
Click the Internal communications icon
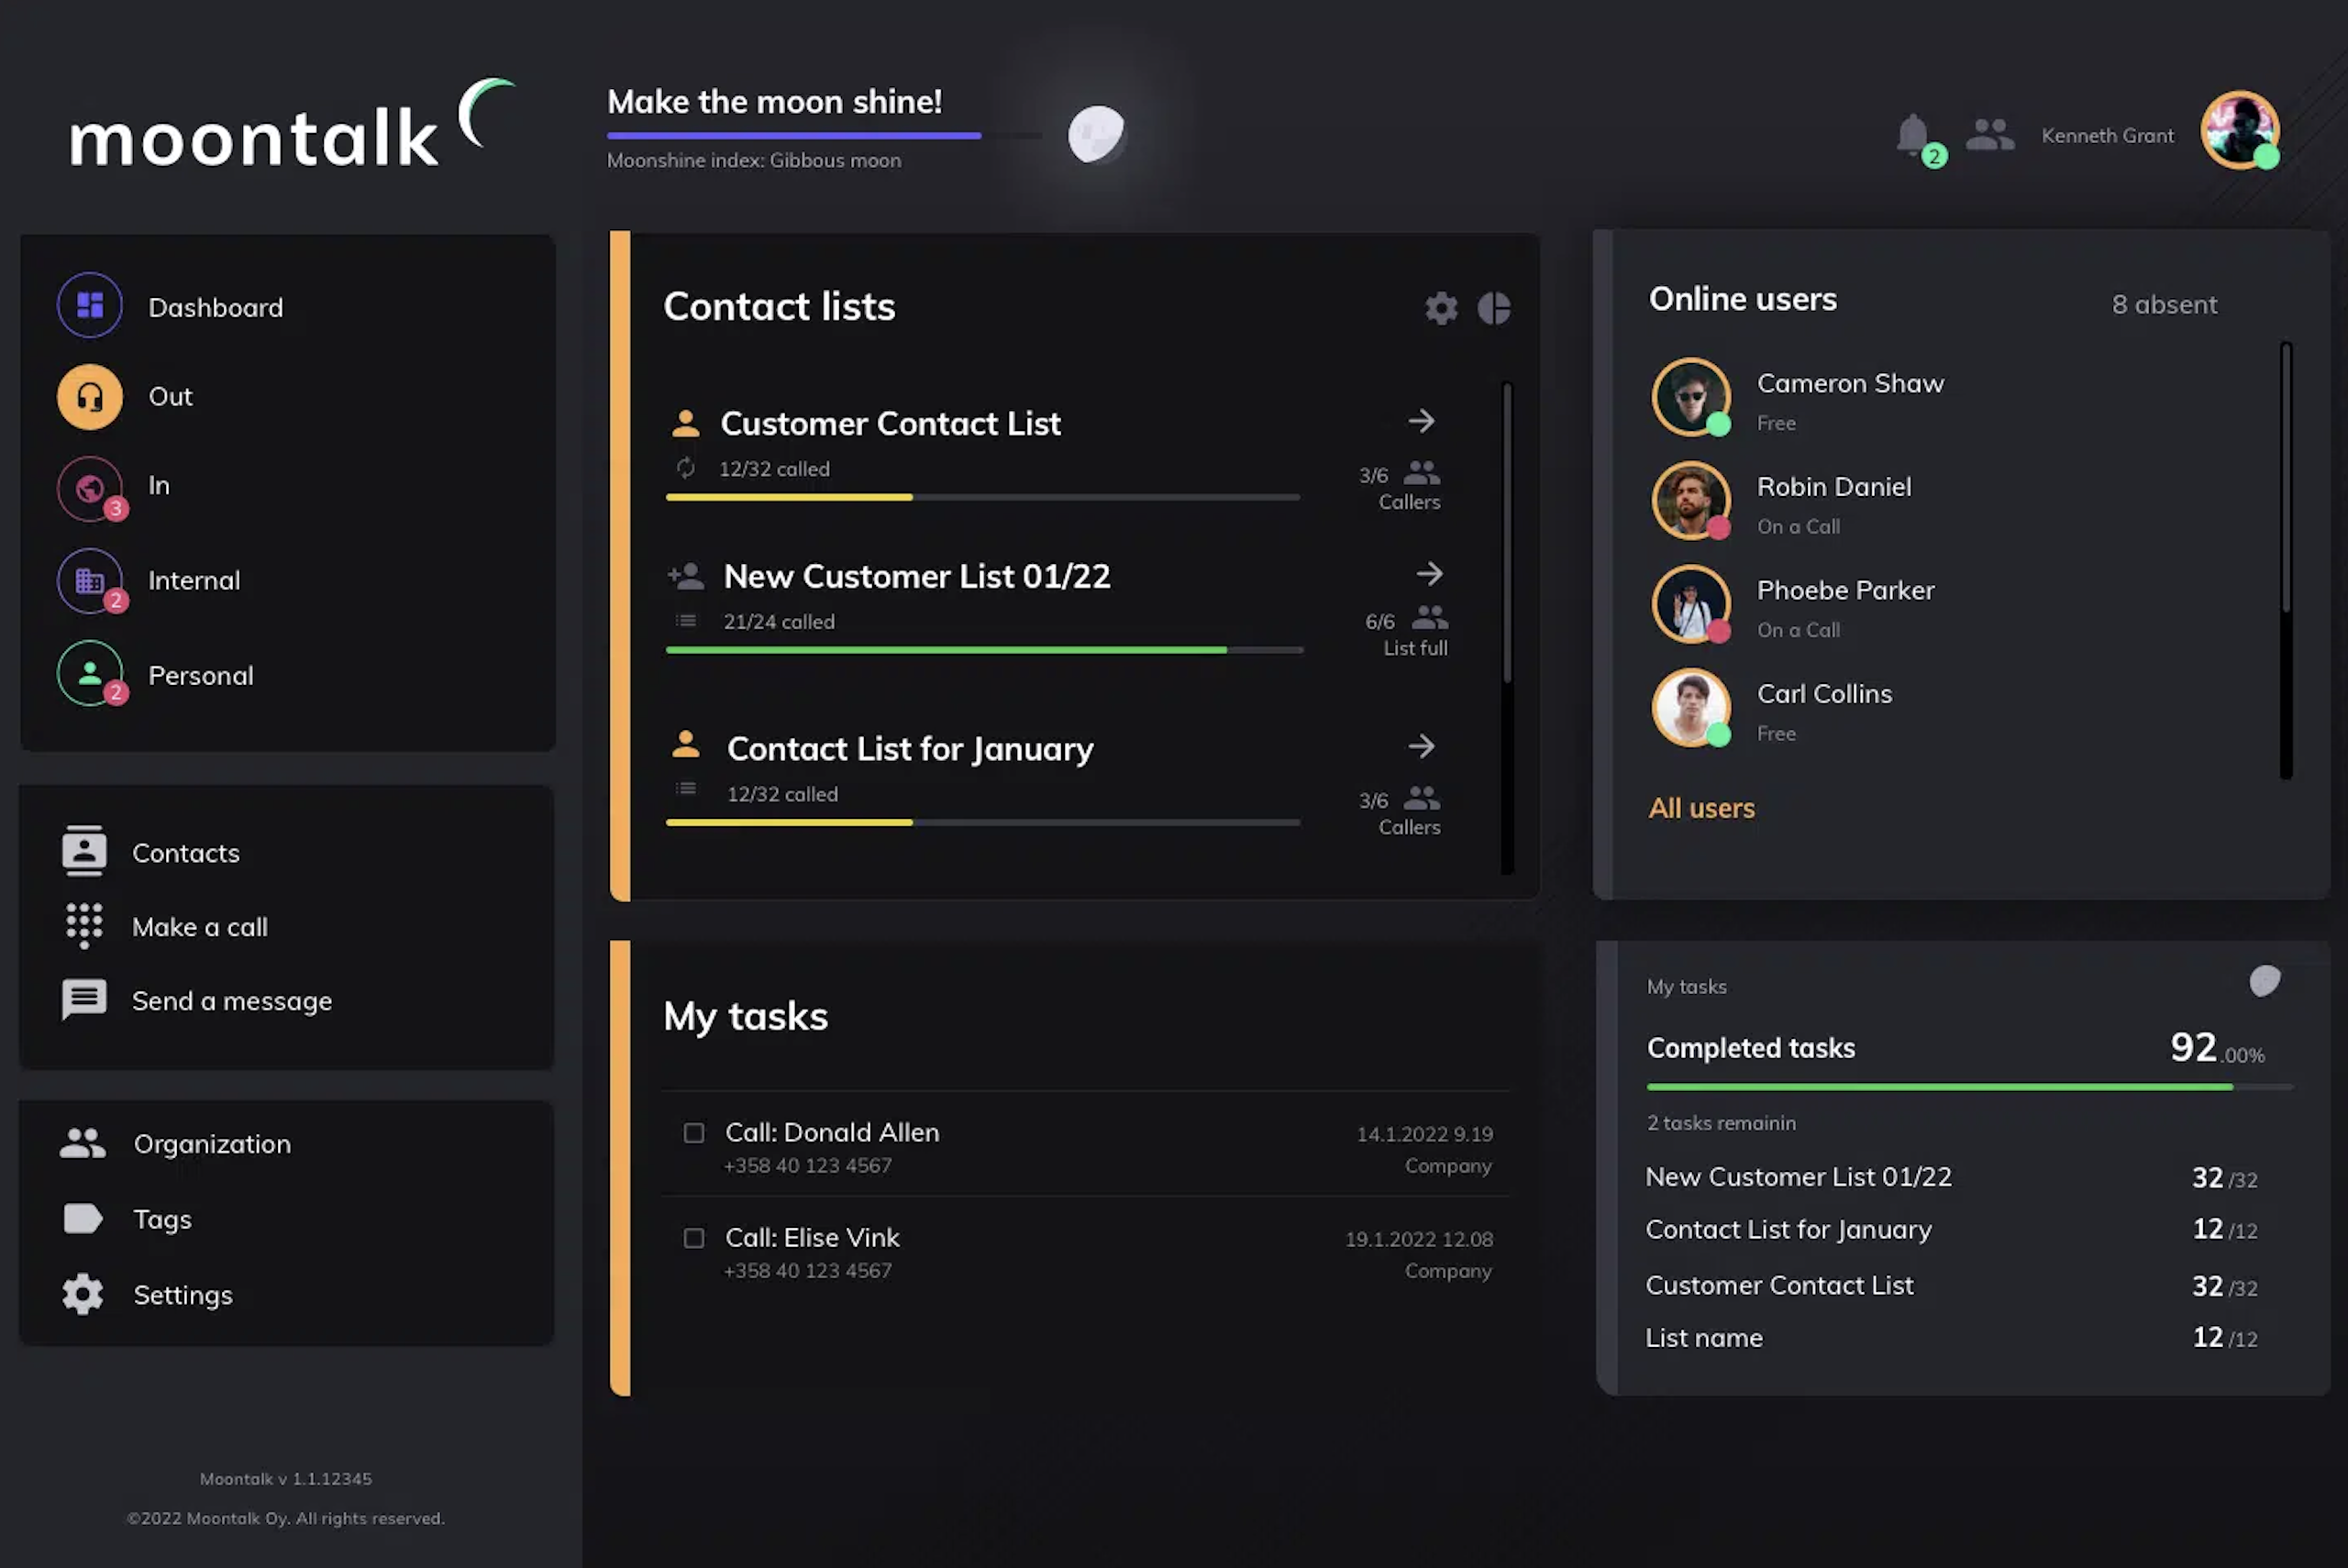click(x=89, y=580)
